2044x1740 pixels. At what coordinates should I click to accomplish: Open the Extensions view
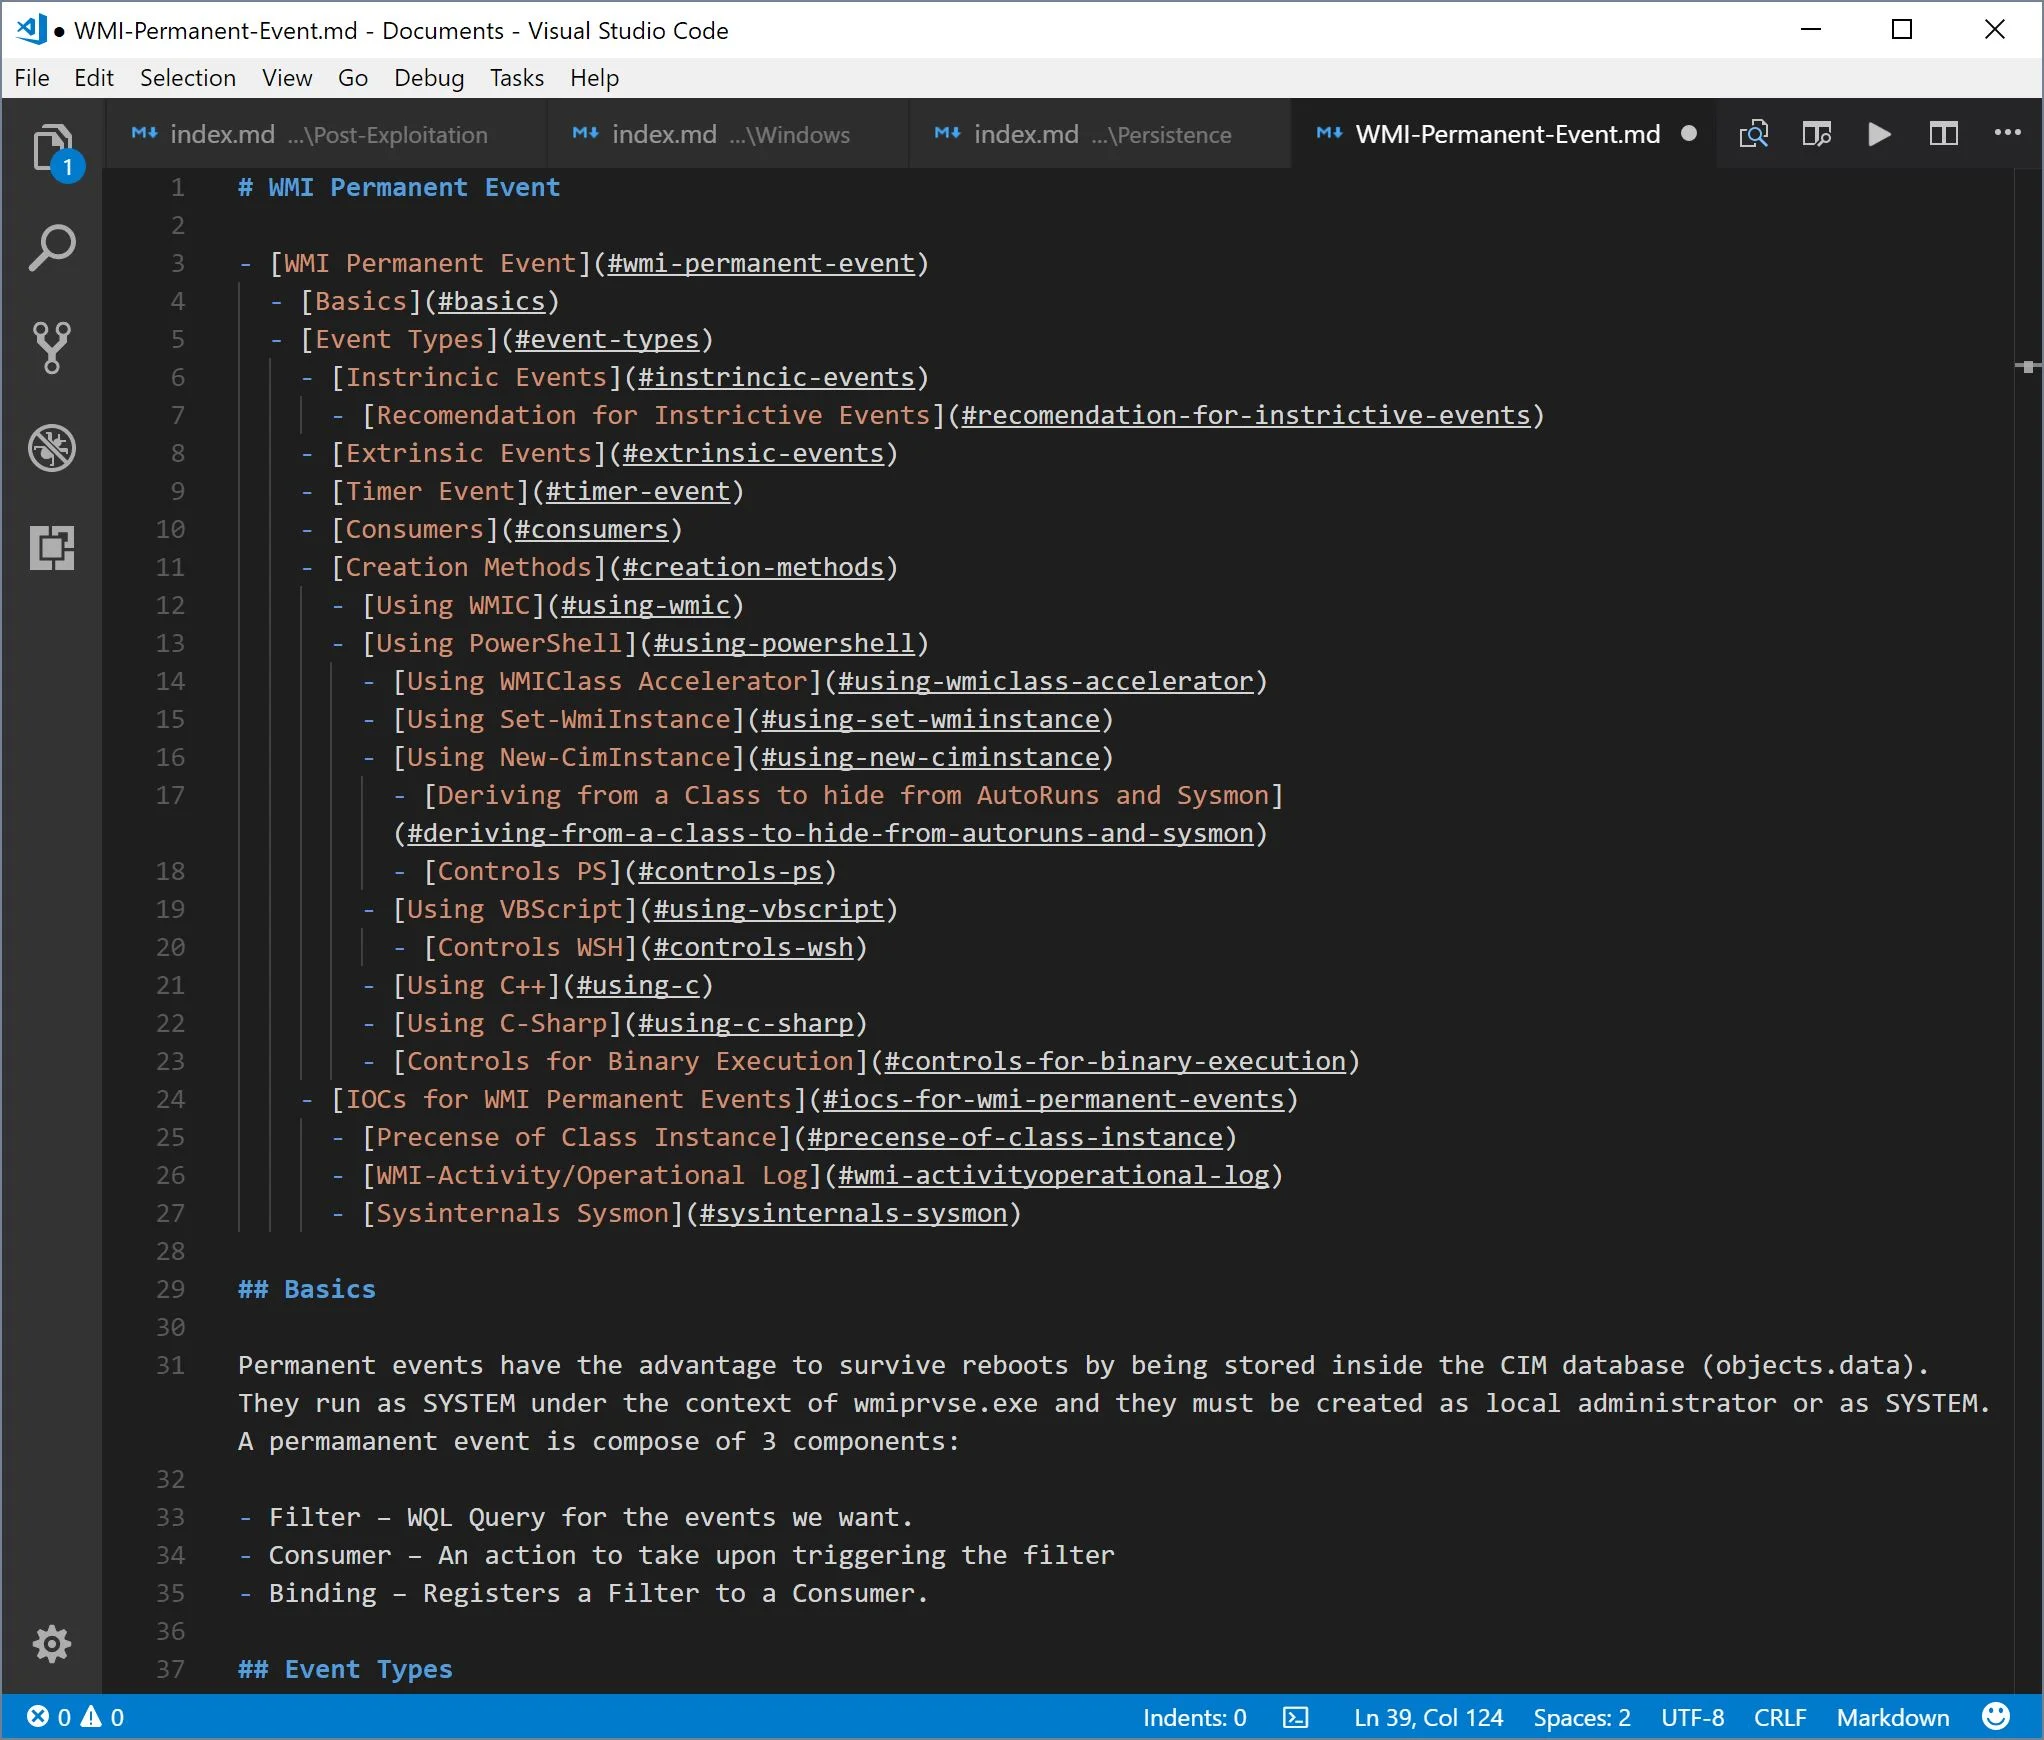52,547
